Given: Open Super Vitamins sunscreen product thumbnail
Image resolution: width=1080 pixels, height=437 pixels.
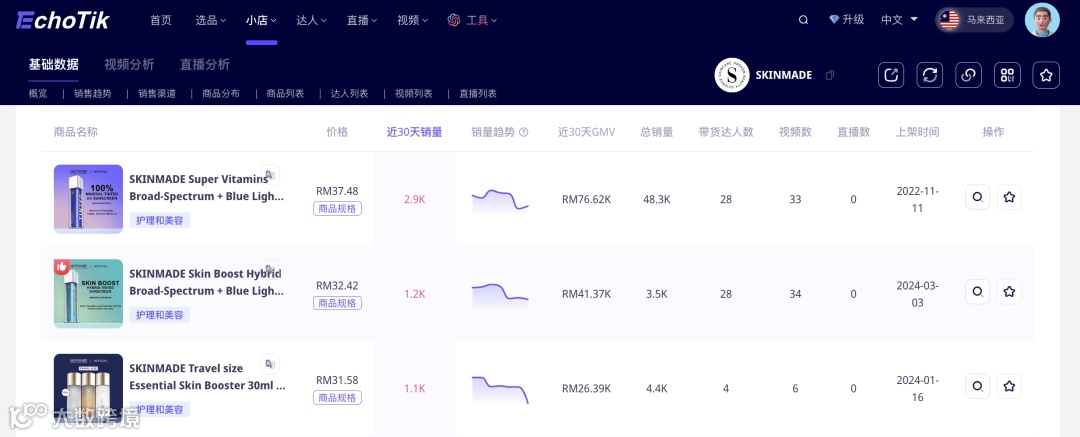Looking at the screenshot, I should coord(88,199).
